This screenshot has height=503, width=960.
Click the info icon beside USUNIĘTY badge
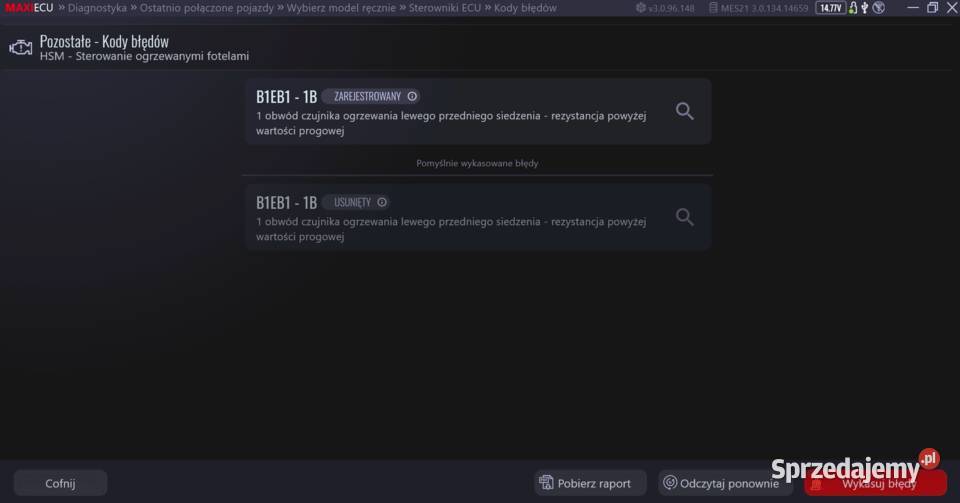click(382, 202)
